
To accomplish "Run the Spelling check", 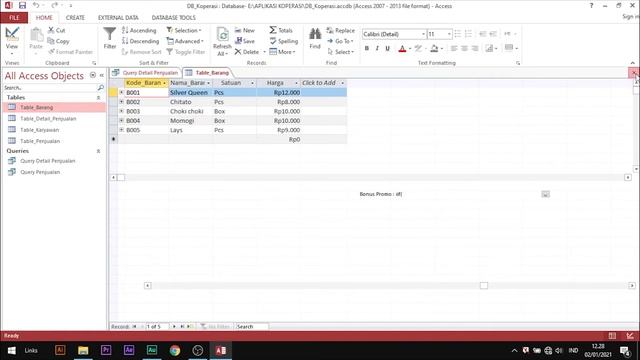I will 284,41.
